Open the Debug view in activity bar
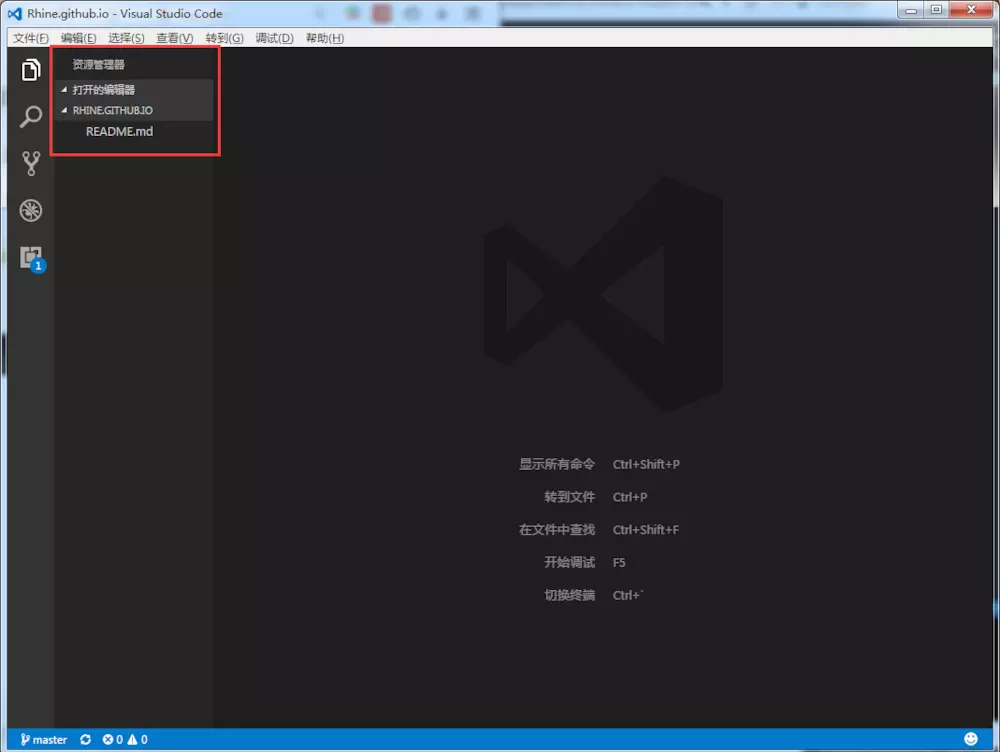Screen dimensions: 1000x752 31,210
